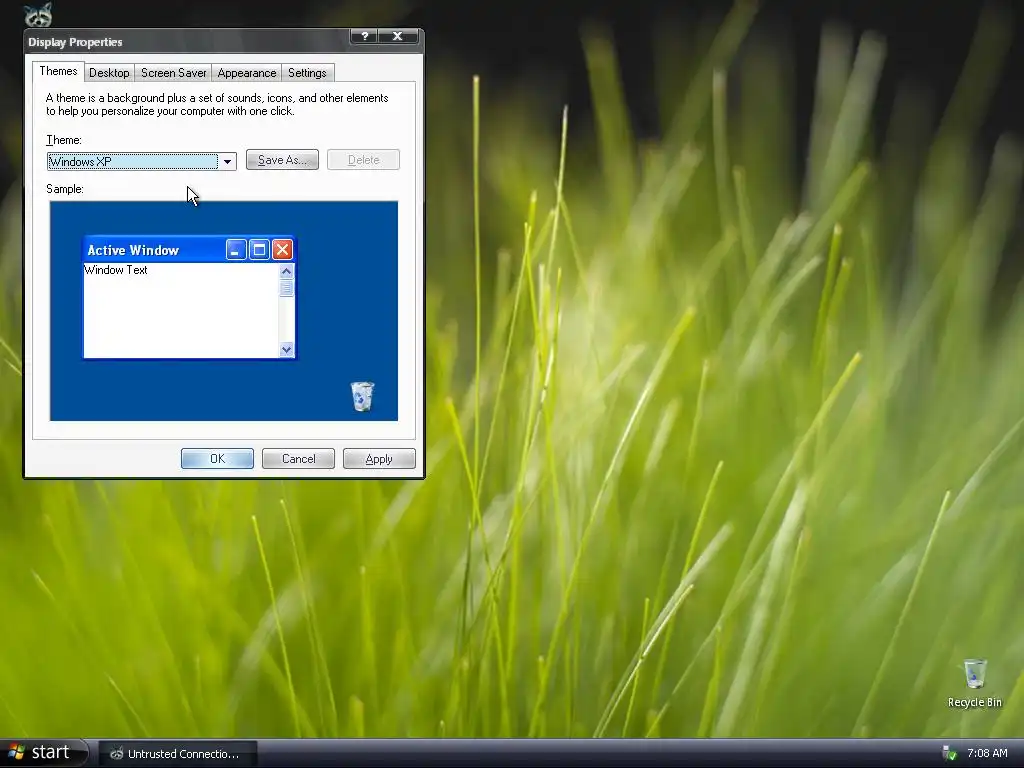Open the Recycle Bin desktop icon
Screen dimensions: 1024x768
point(974,683)
